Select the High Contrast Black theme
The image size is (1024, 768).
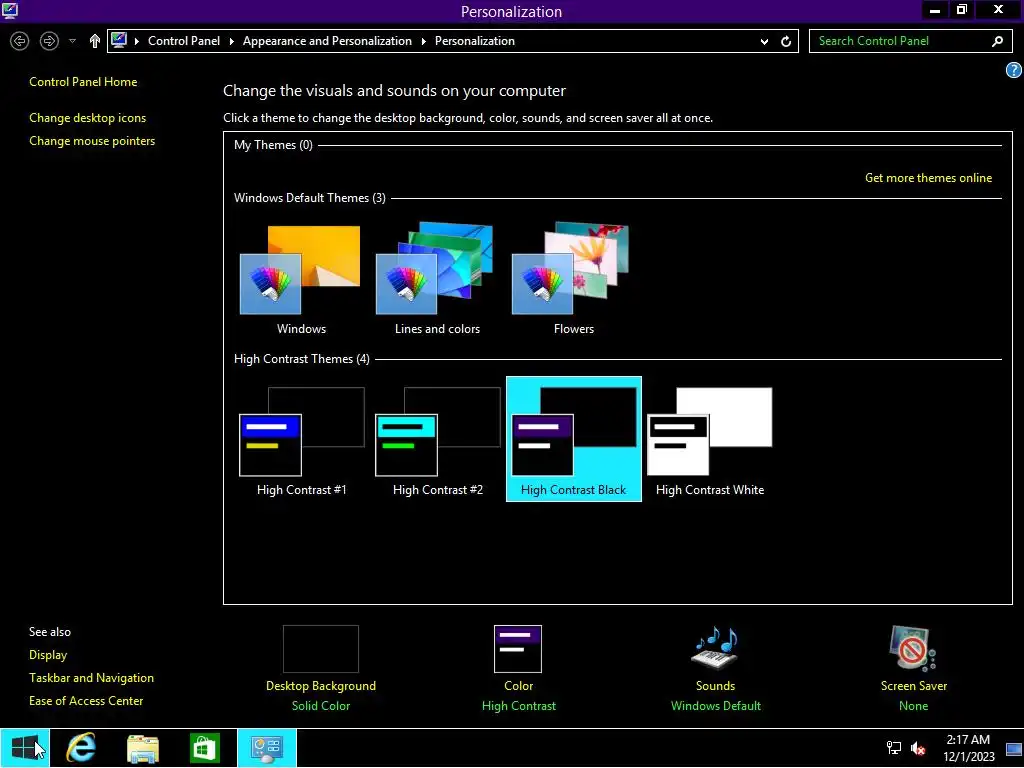click(573, 439)
